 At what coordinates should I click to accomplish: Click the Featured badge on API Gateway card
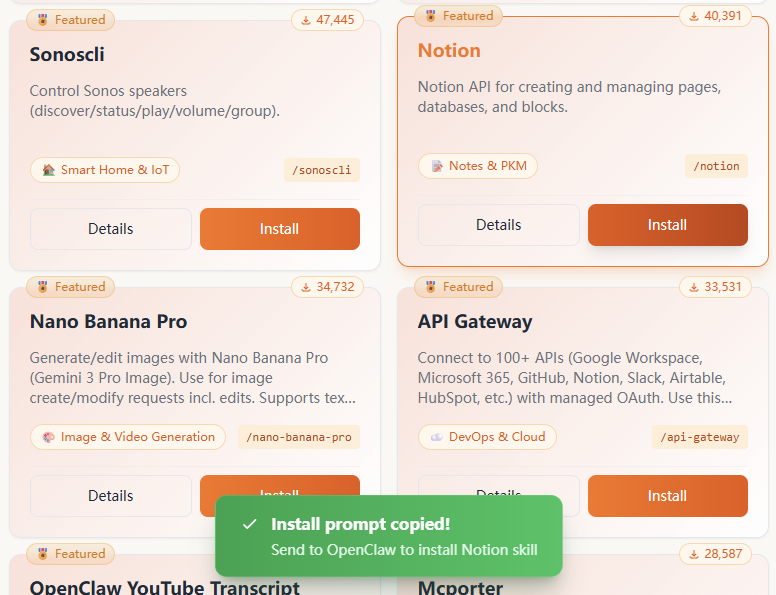458,287
